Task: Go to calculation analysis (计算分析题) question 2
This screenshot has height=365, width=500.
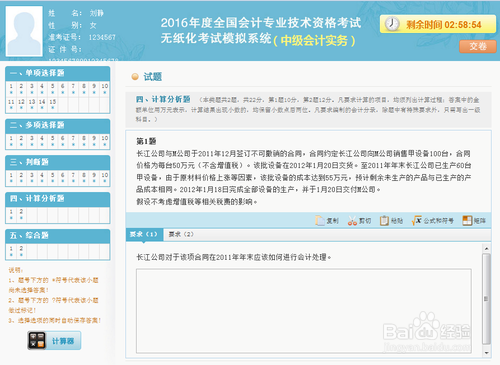Action: (22, 214)
